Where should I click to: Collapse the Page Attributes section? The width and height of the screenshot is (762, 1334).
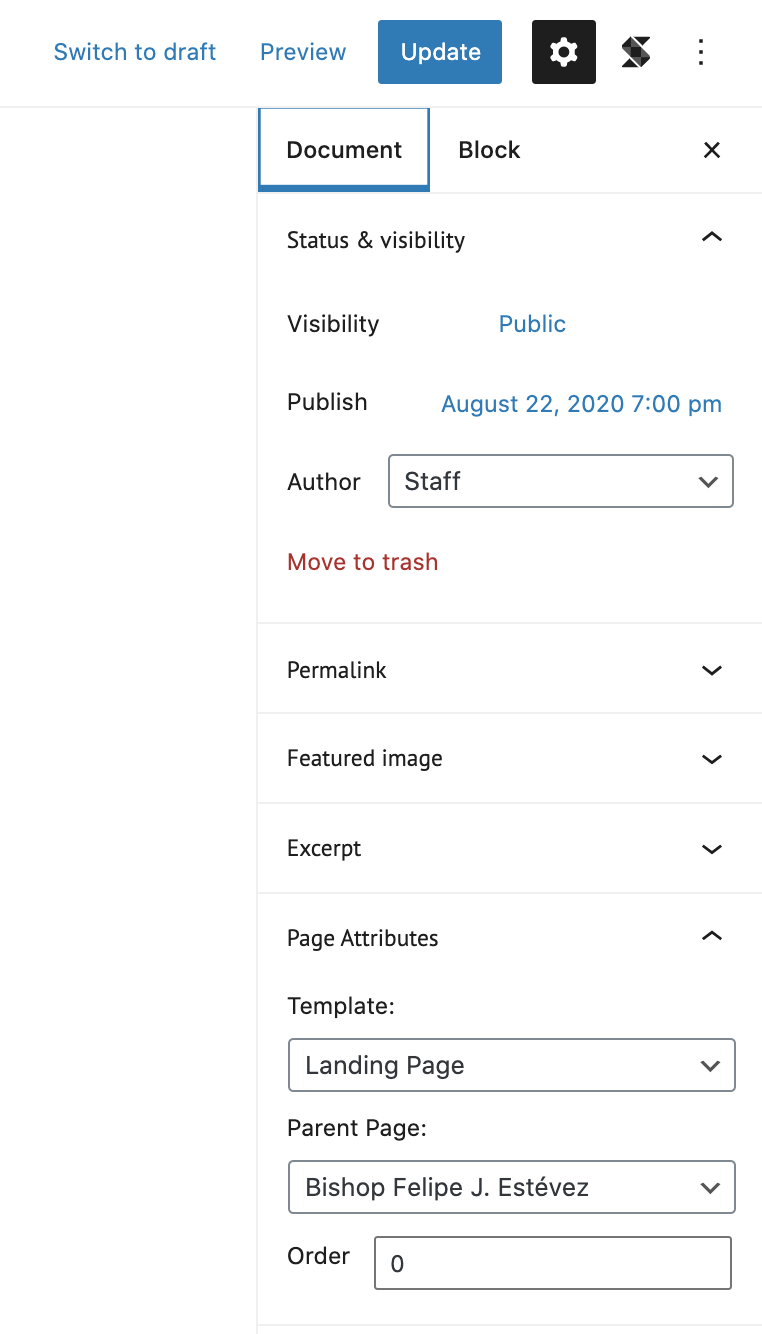(712, 938)
